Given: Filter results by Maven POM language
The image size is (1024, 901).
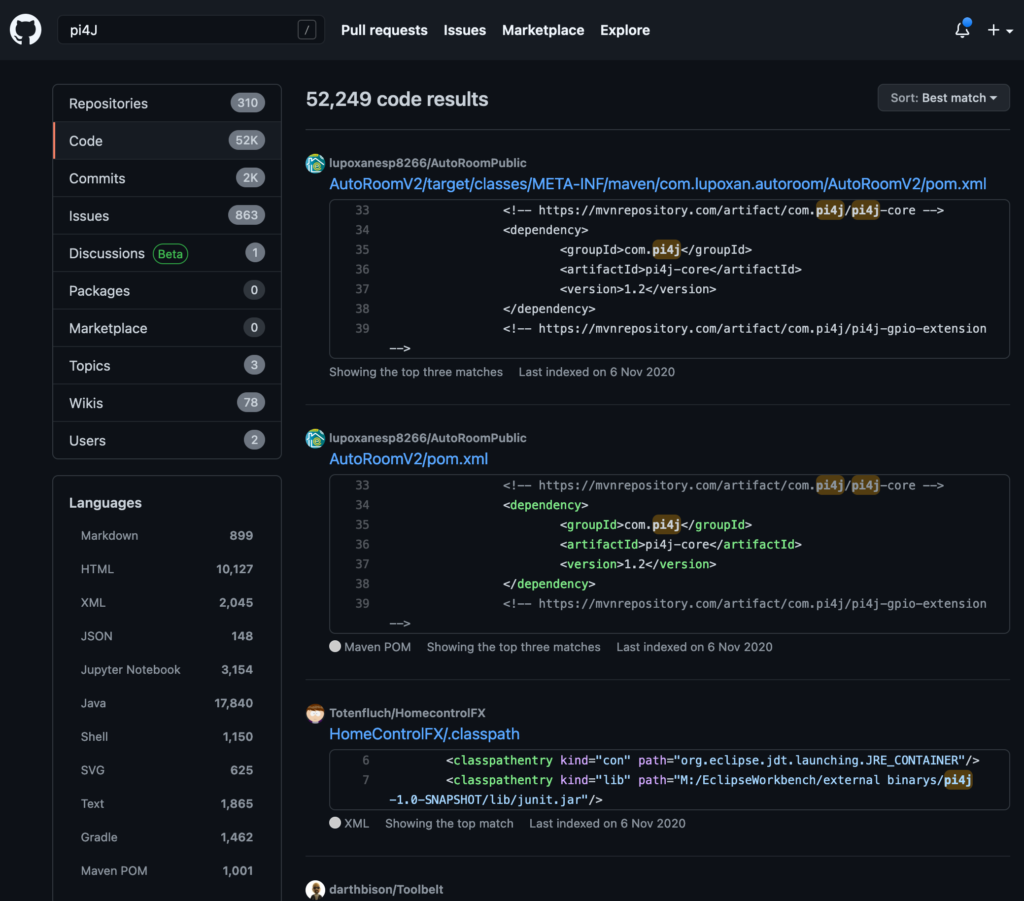Looking at the screenshot, I should [167, 870].
